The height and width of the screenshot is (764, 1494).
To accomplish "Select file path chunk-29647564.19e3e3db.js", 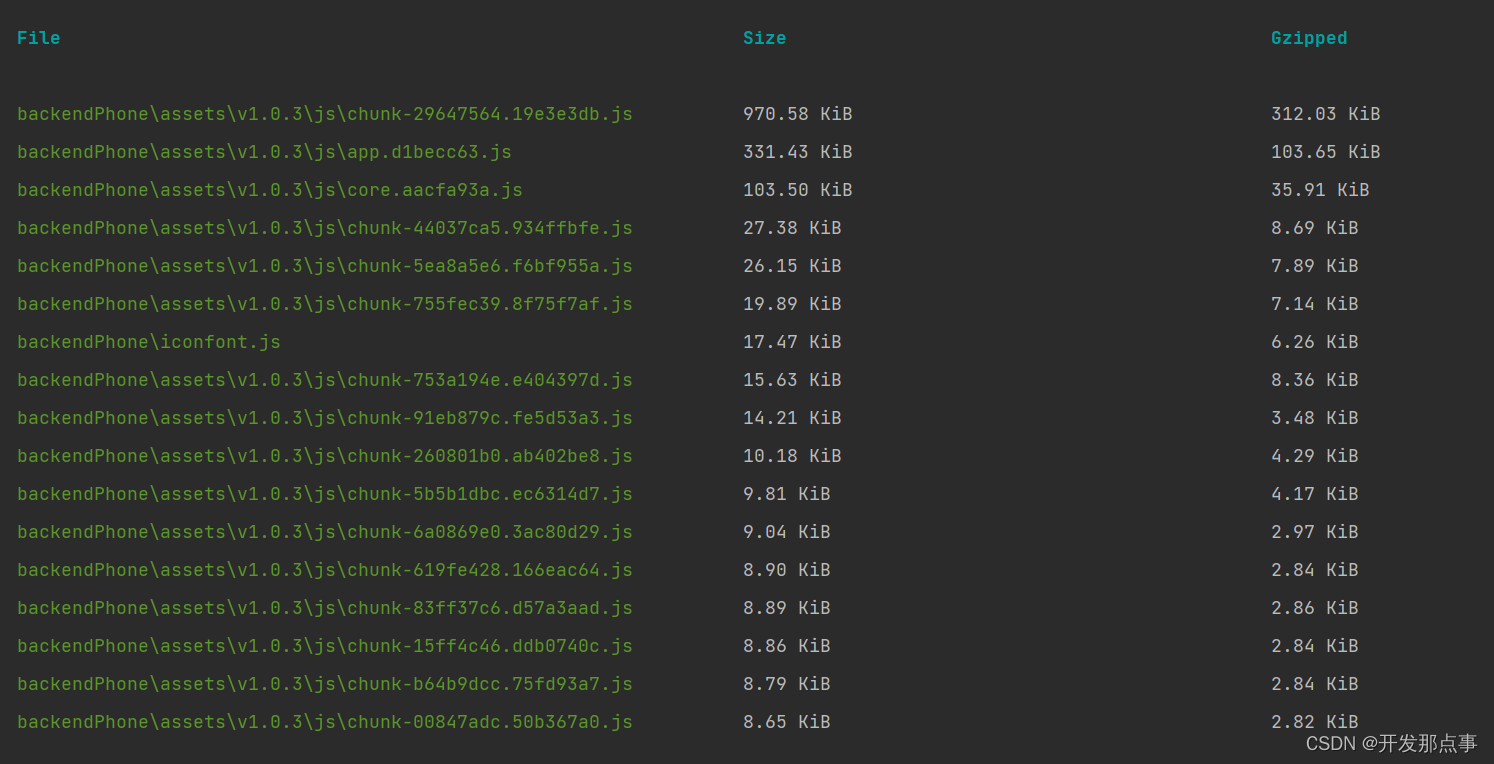I will 325,114.
